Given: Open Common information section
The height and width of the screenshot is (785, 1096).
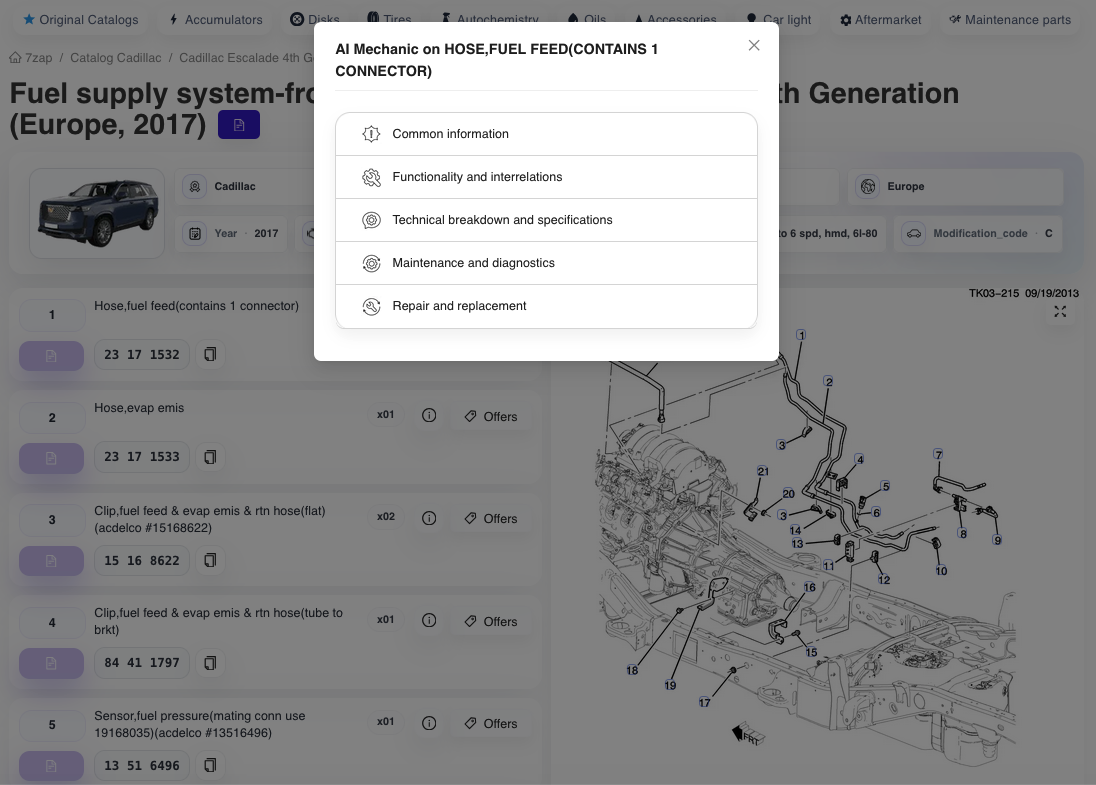Looking at the screenshot, I should click(546, 134).
